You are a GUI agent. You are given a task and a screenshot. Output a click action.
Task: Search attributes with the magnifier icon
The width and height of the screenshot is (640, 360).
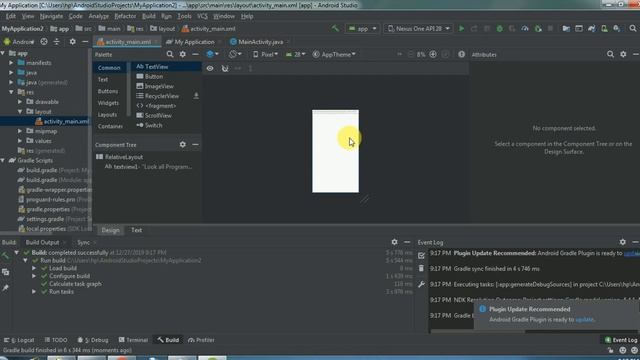point(610,54)
